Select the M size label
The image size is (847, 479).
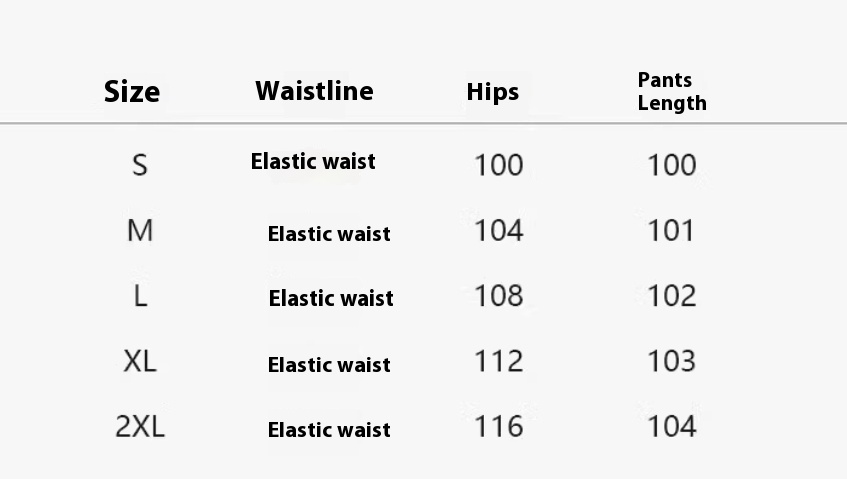pos(140,231)
